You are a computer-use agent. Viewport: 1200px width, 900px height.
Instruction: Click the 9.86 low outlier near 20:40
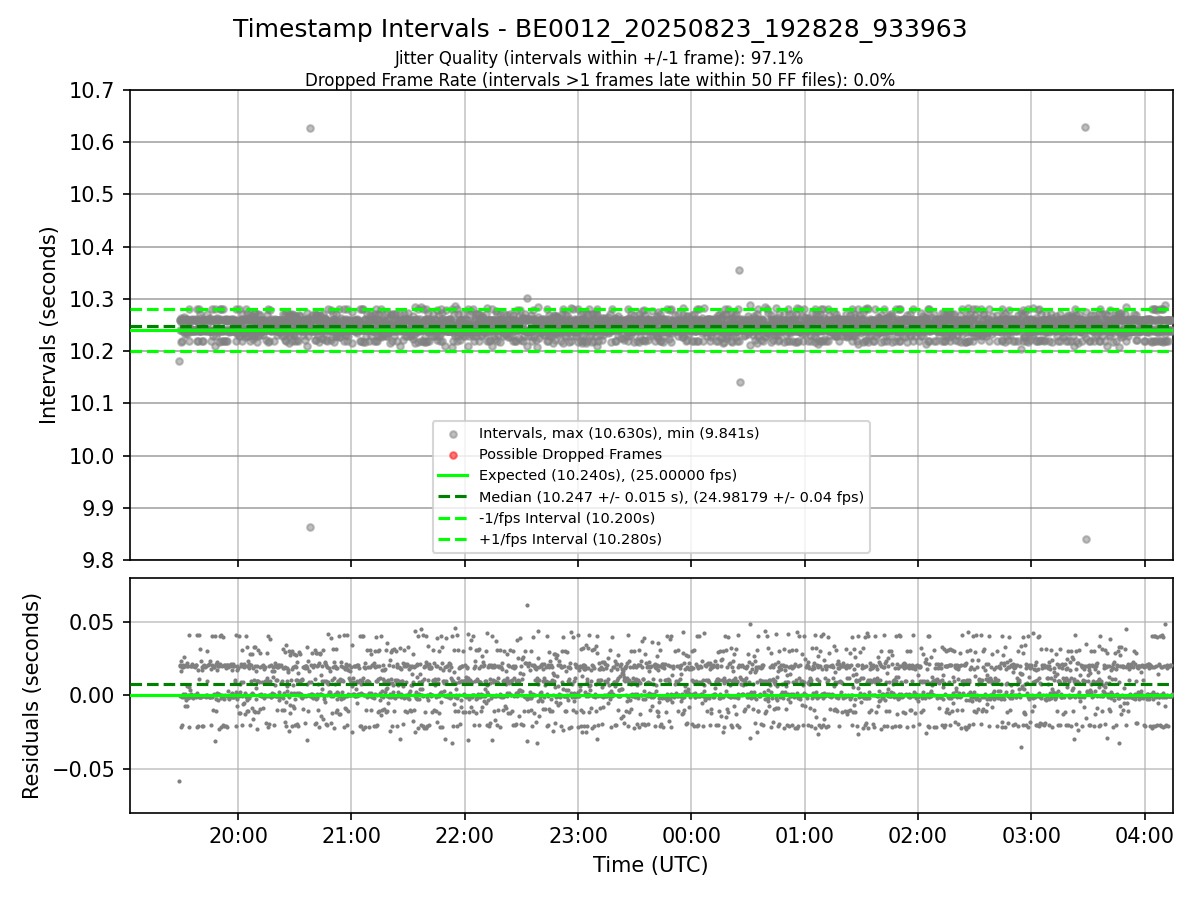pyautogui.click(x=310, y=527)
